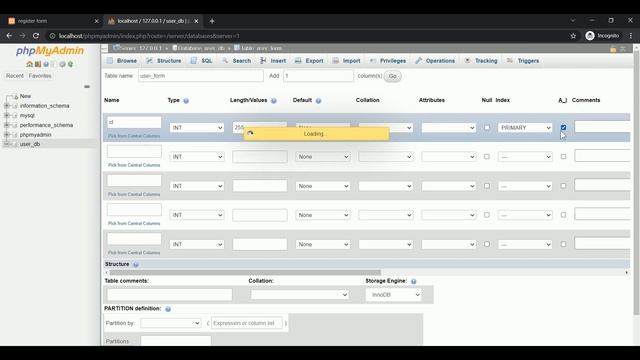The image size is (640, 360).
Task: Open the SQL tab
Action: click(x=201, y=61)
